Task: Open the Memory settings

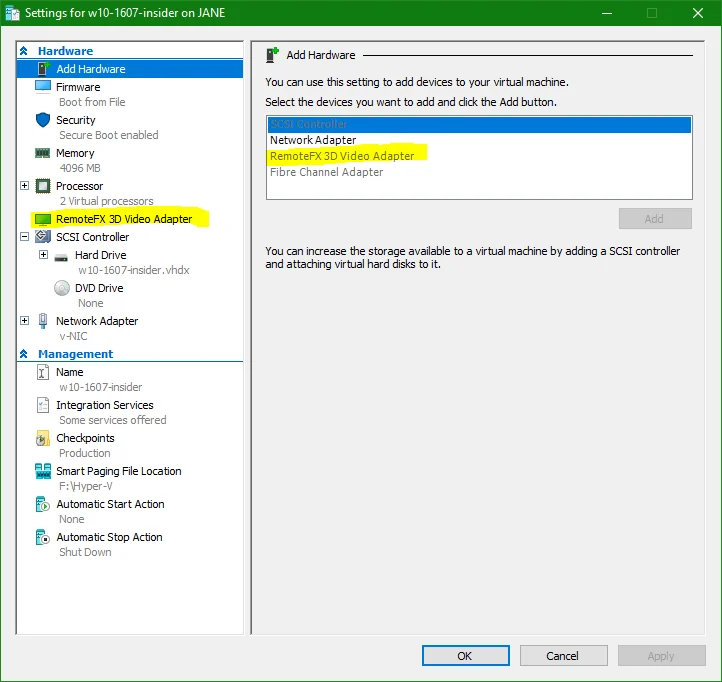Action: (75, 153)
